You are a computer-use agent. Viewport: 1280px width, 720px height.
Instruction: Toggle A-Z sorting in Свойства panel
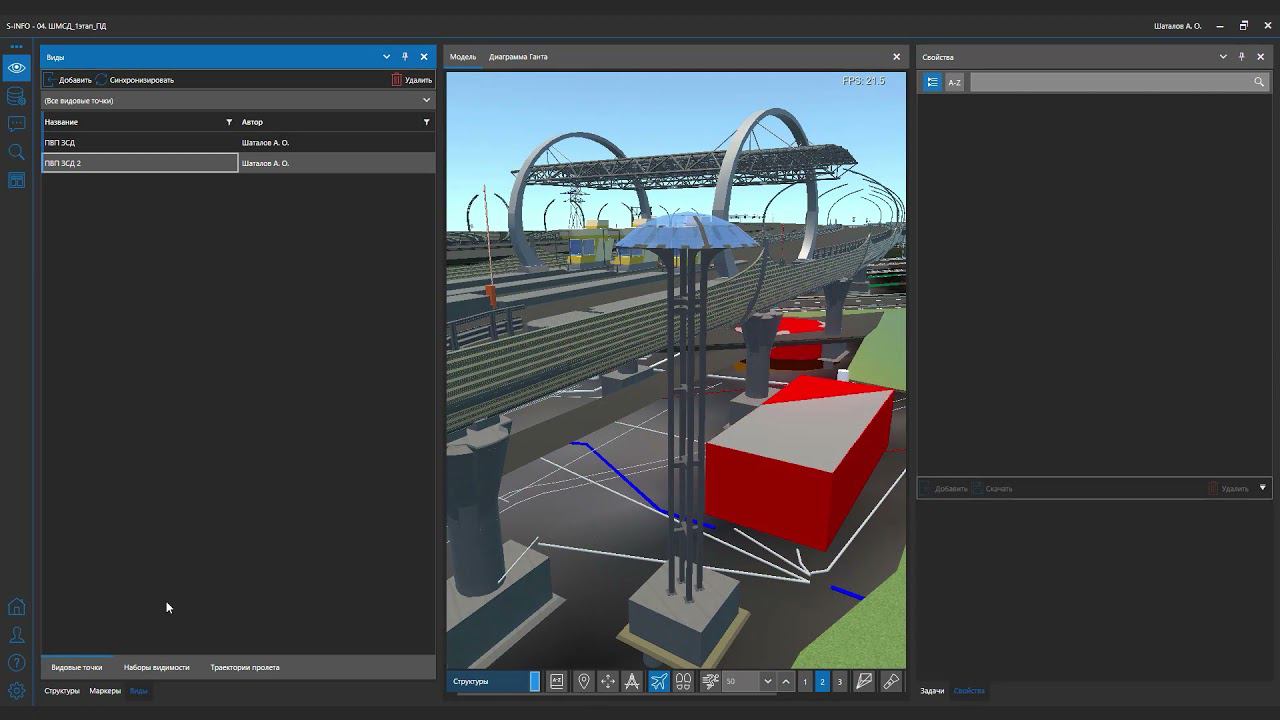pos(954,82)
